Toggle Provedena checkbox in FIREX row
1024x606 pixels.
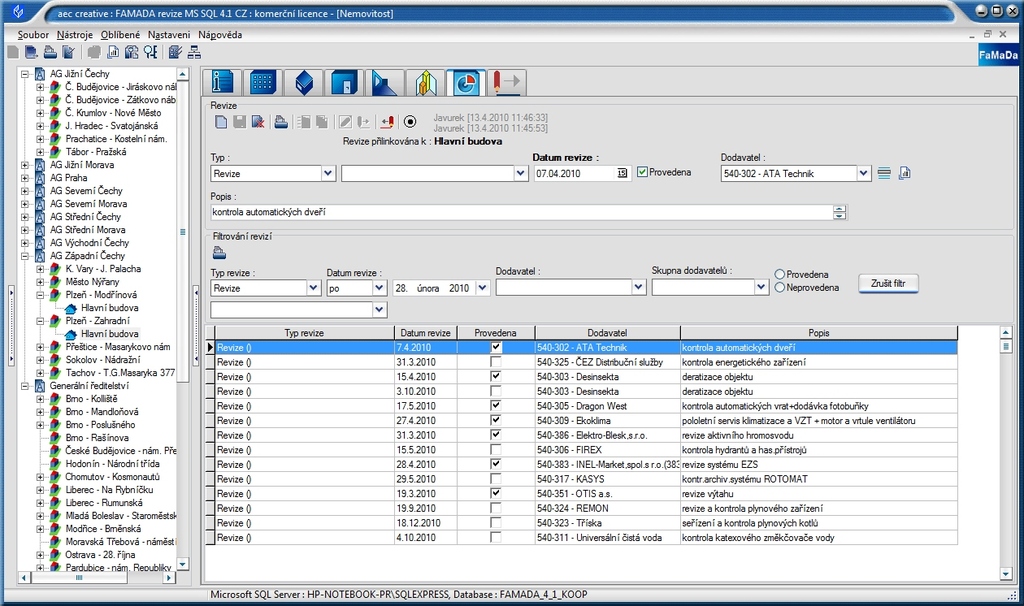pyautogui.click(x=496, y=449)
